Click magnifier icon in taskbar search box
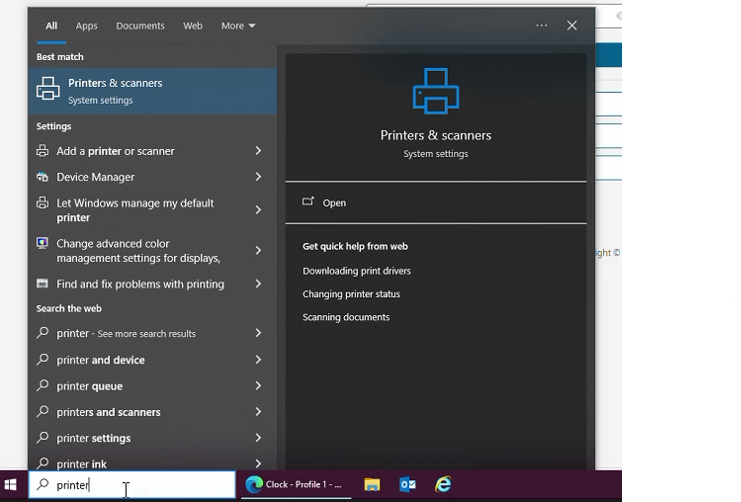The image size is (741, 502). click(43, 484)
